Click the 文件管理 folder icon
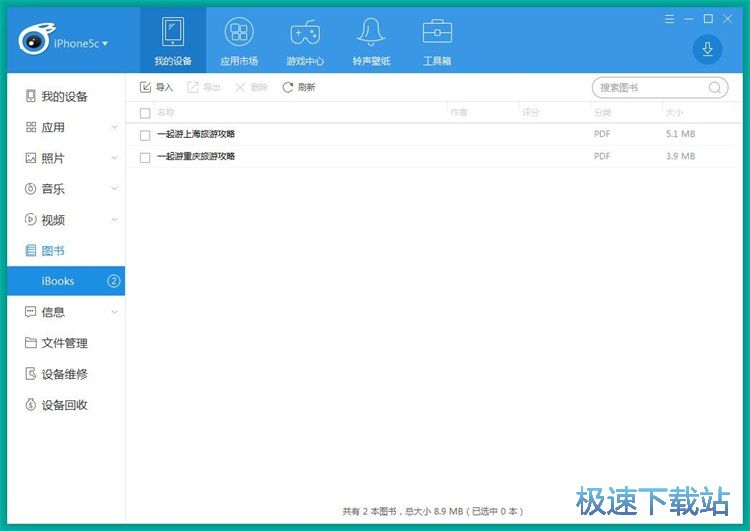This screenshot has height=531, width=750. pos(31,343)
